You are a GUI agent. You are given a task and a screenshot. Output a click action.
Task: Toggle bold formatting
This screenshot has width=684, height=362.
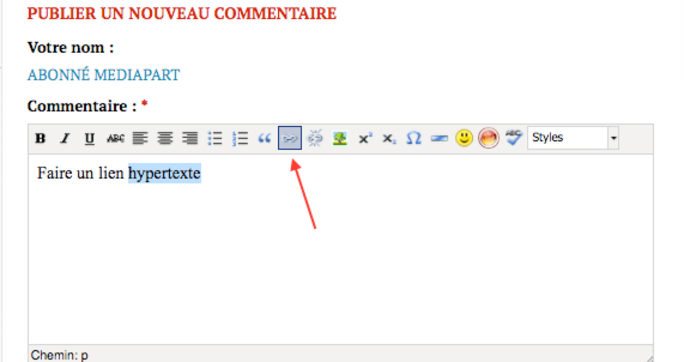[x=41, y=138]
